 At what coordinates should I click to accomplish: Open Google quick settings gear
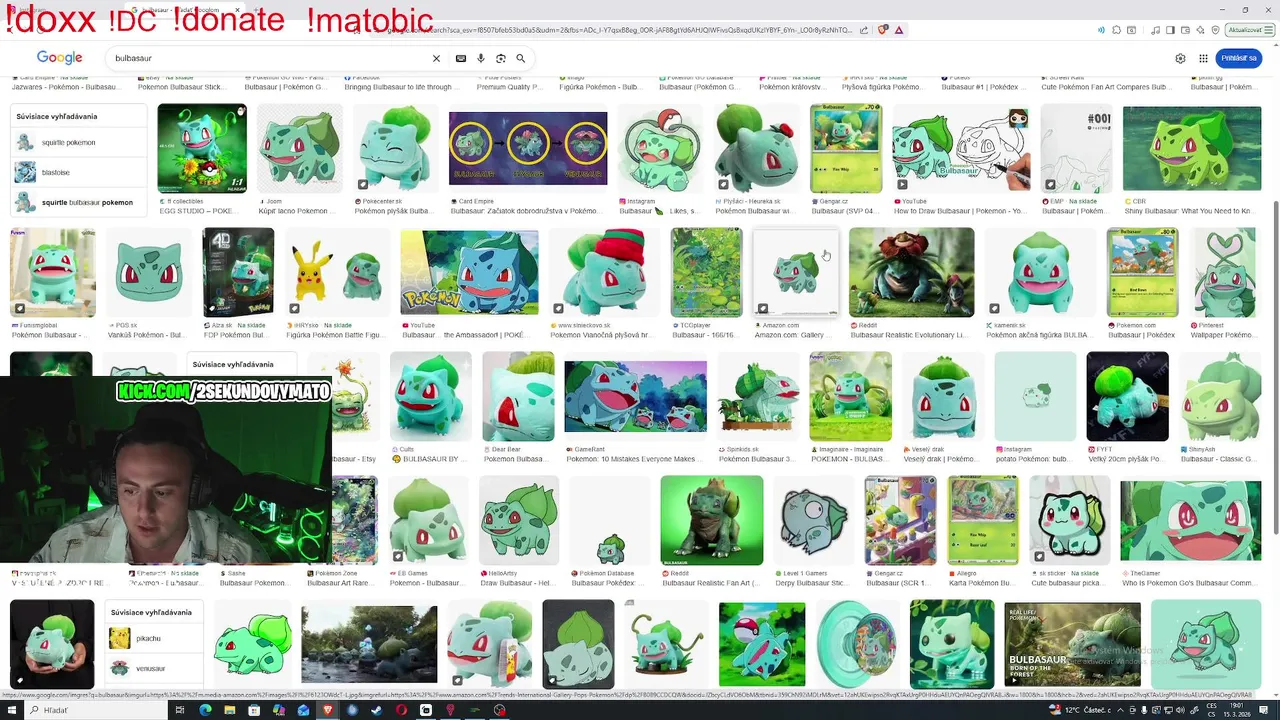coord(1180,58)
